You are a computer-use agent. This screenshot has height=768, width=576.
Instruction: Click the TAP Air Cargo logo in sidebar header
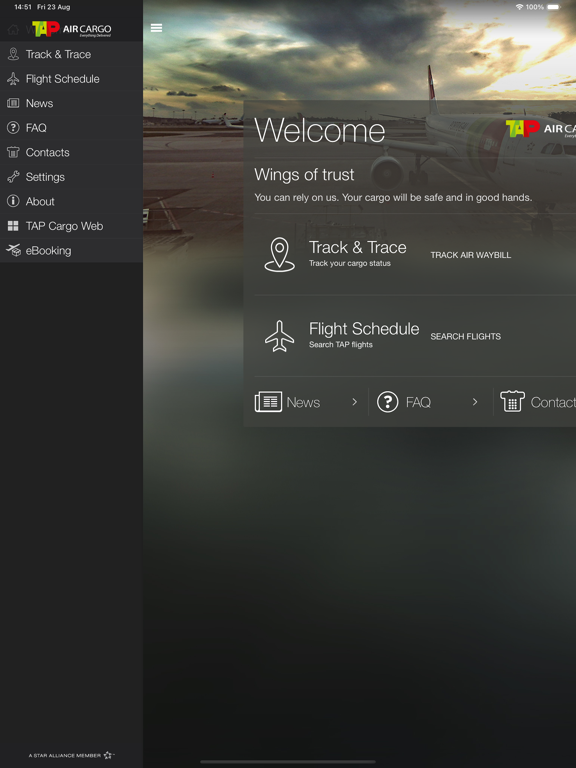click(72, 29)
